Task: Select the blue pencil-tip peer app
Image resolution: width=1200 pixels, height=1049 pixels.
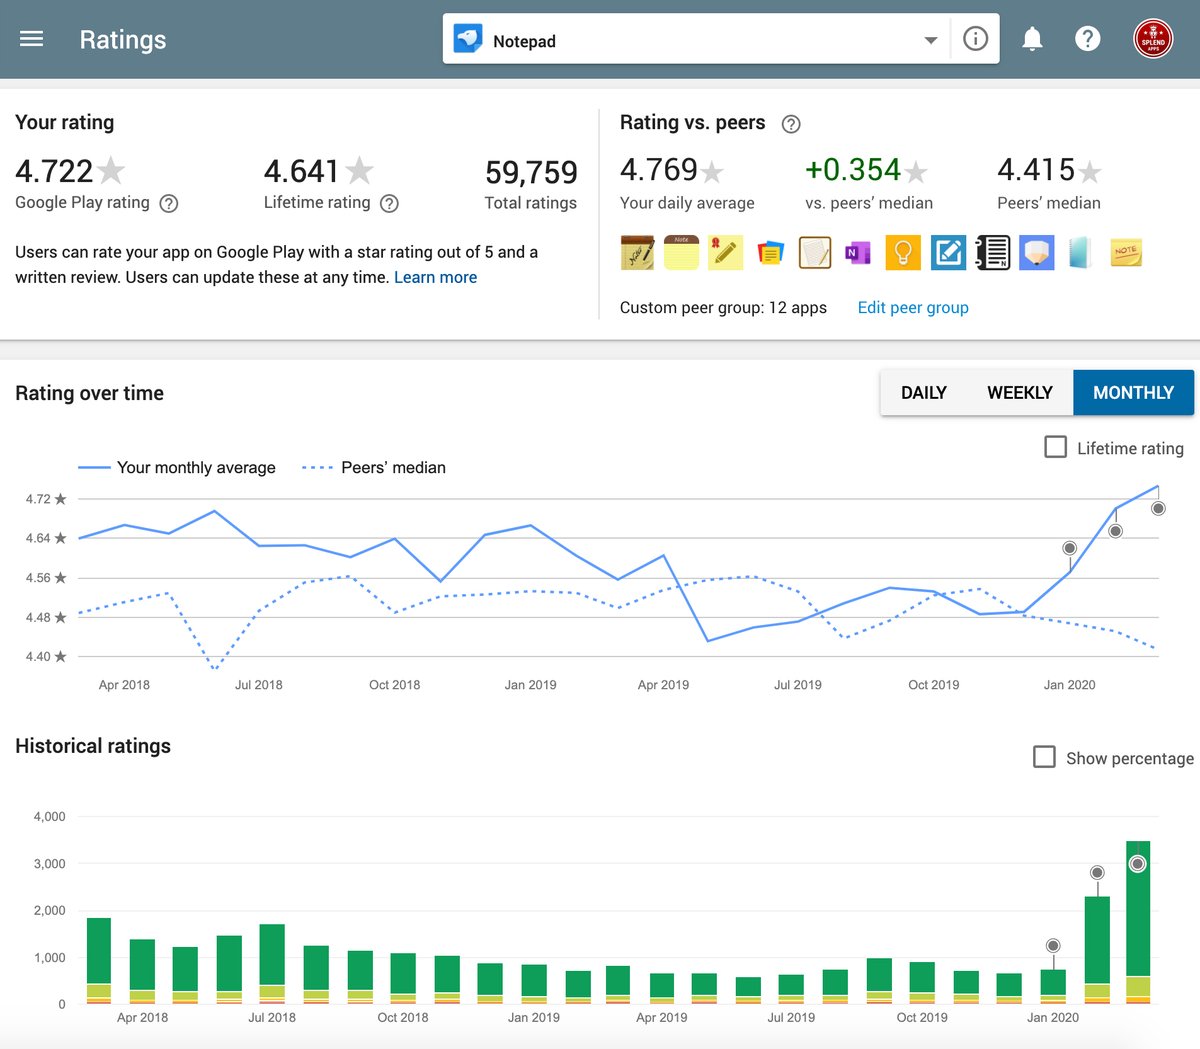Action: [1037, 253]
